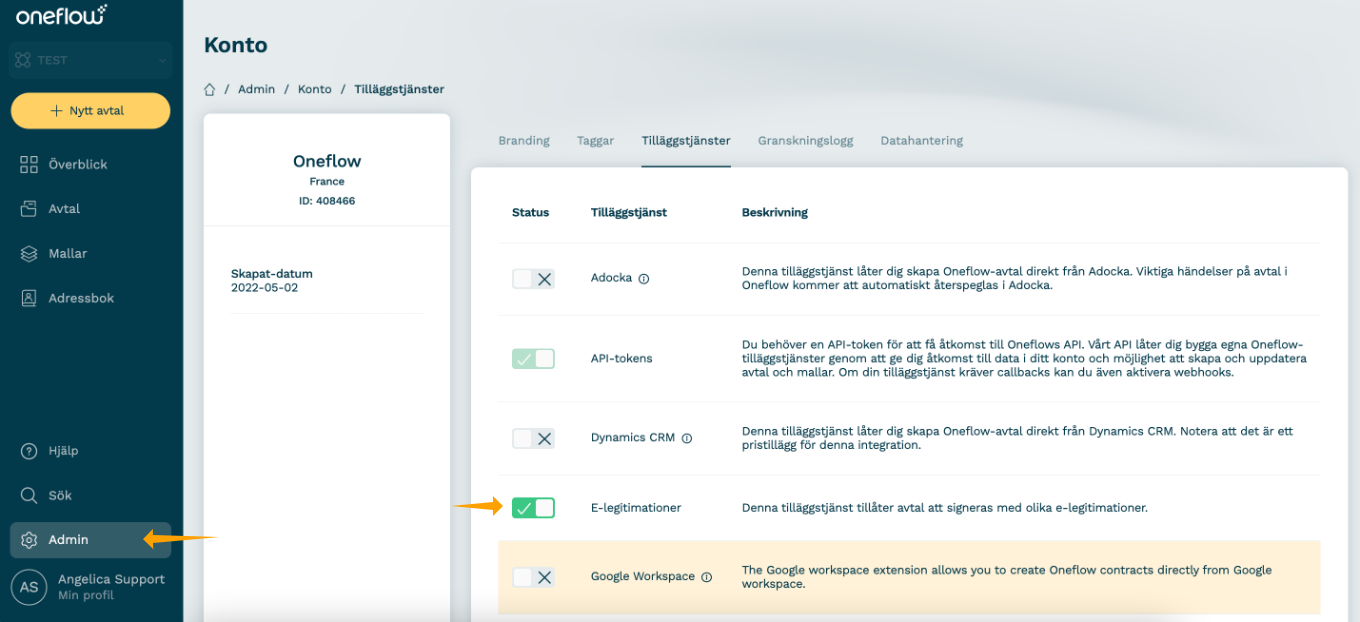Viewport: 1360px width, 622px height.
Task: Disable the E-legitimationer toggle
Action: (x=533, y=508)
